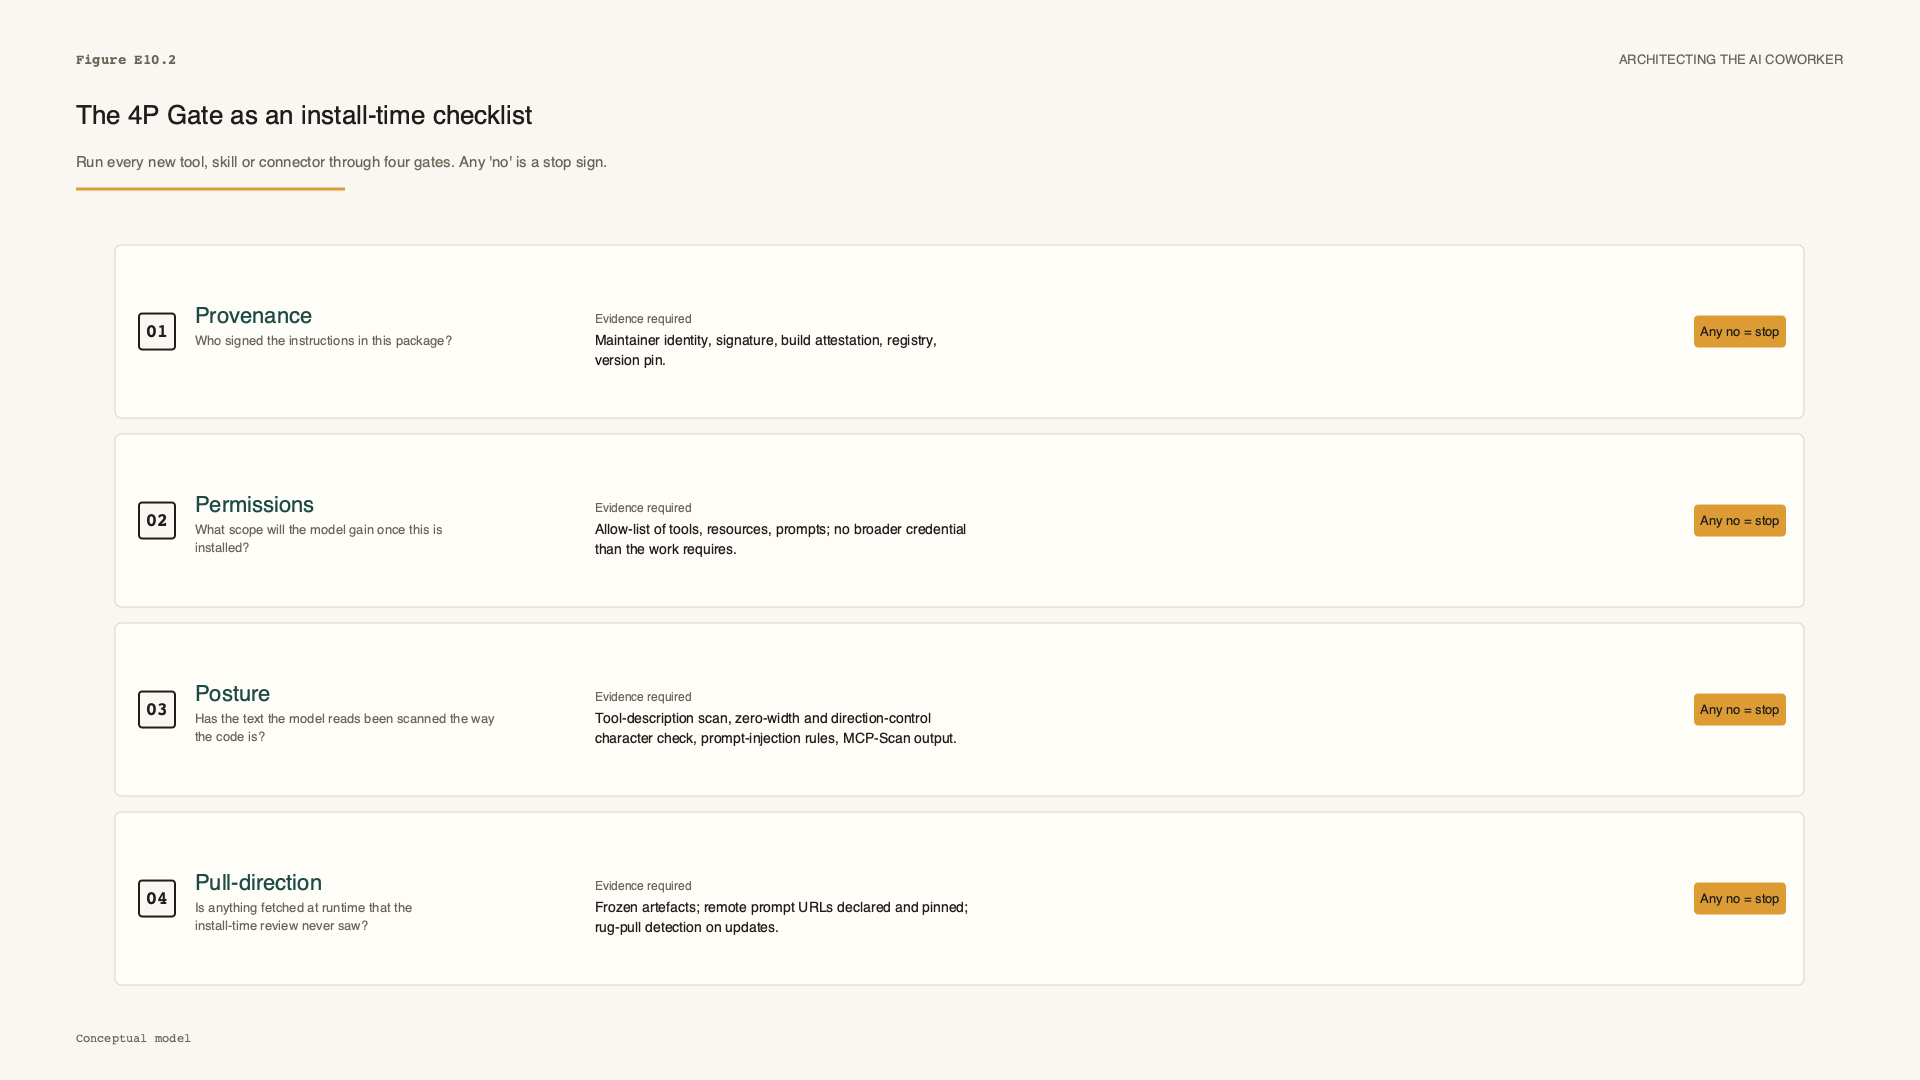Click the 04 number badge
The width and height of the screenshot is (1920, 1080).
point(157,898)
